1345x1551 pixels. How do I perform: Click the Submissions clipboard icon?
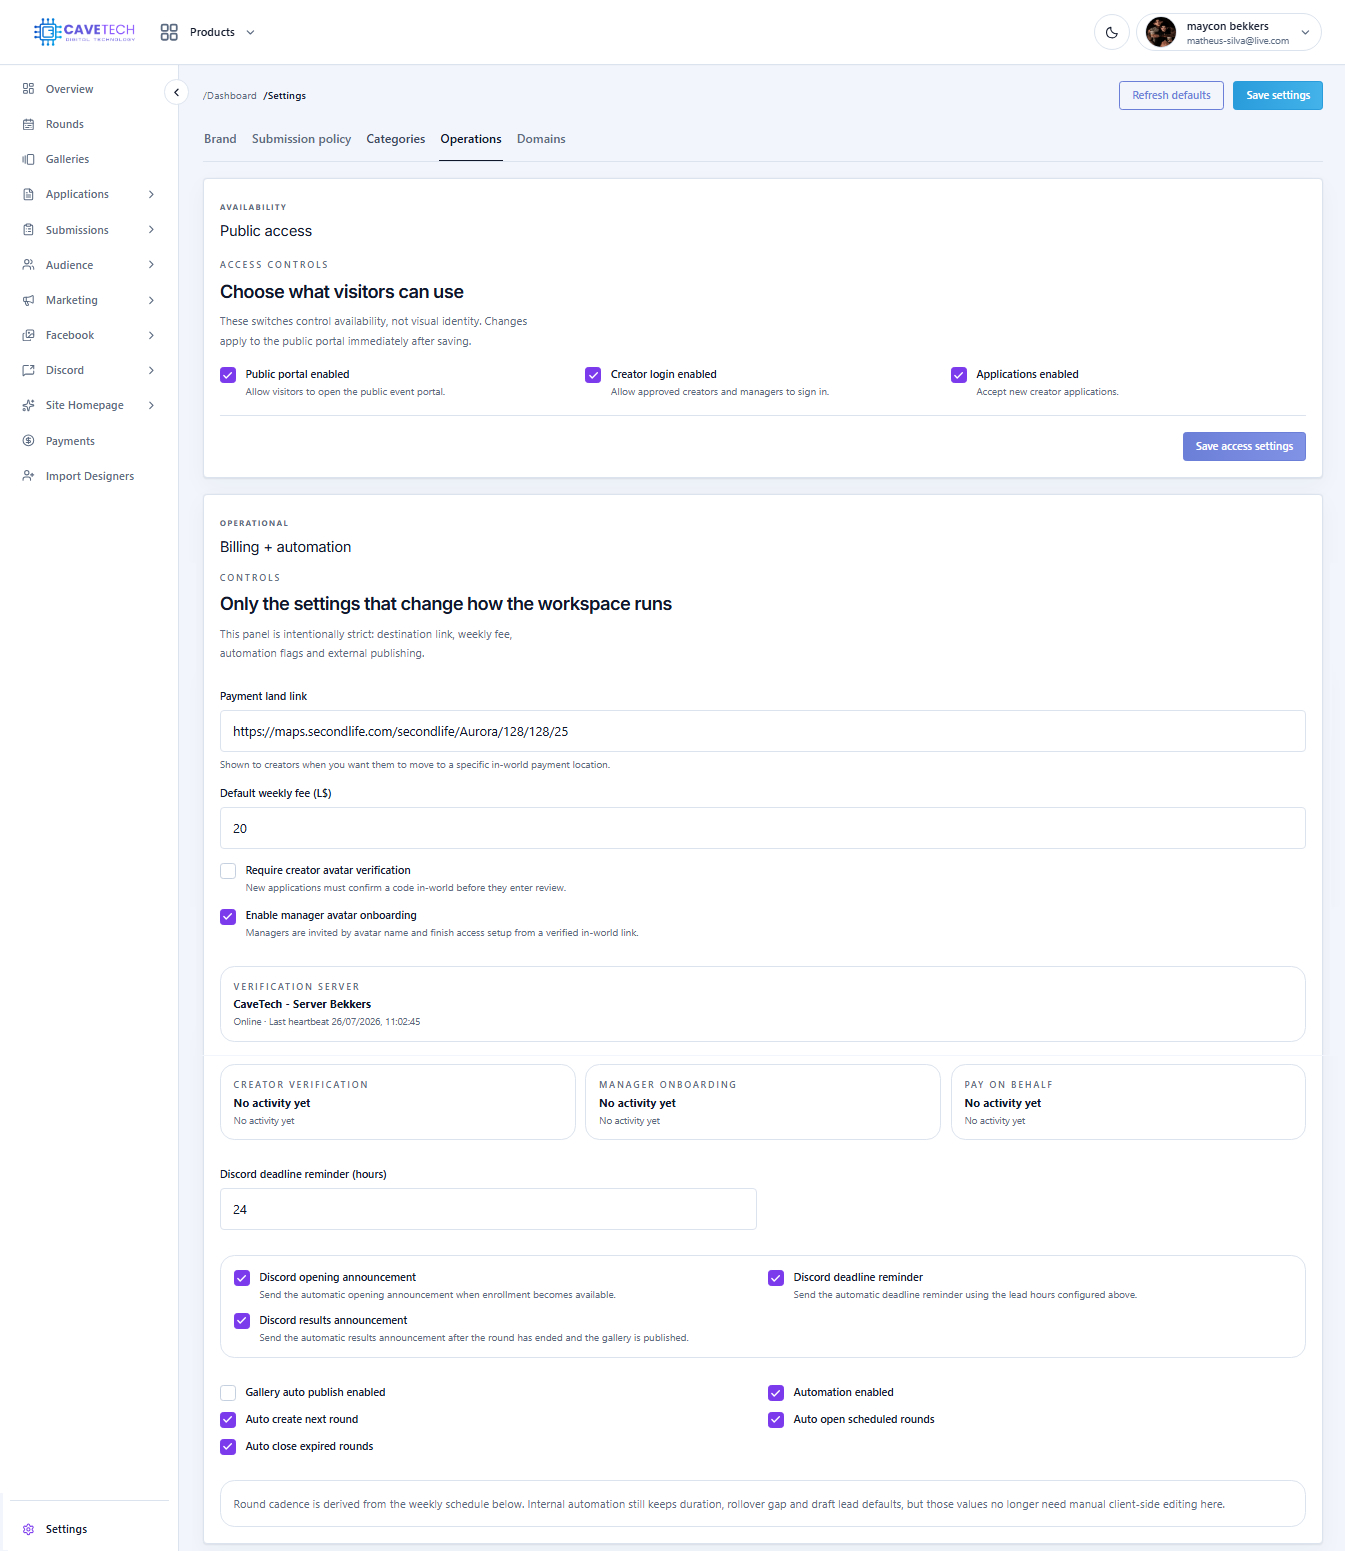click(28, 230)
